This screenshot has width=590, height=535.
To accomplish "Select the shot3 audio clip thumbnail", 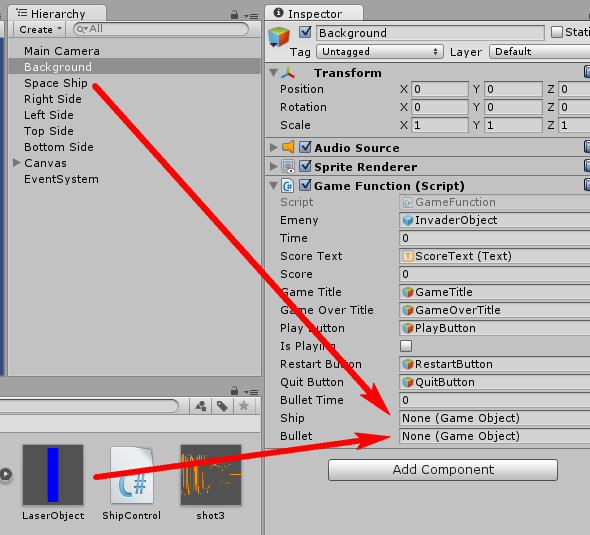I will point(211,475).
